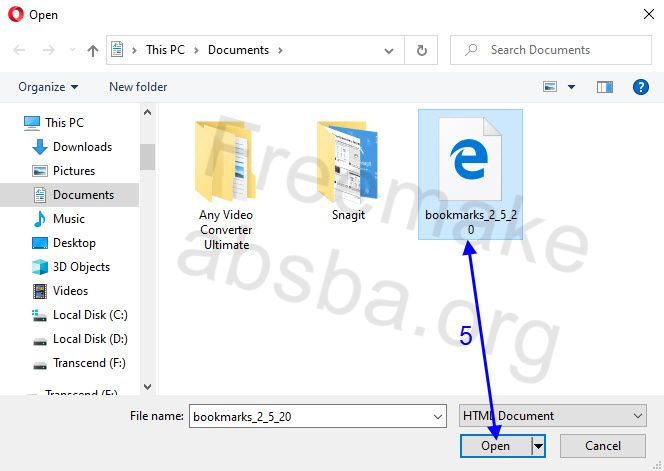Click the Cancel button
The width and height of the screenshot is (664, 471).
point(603,446)
